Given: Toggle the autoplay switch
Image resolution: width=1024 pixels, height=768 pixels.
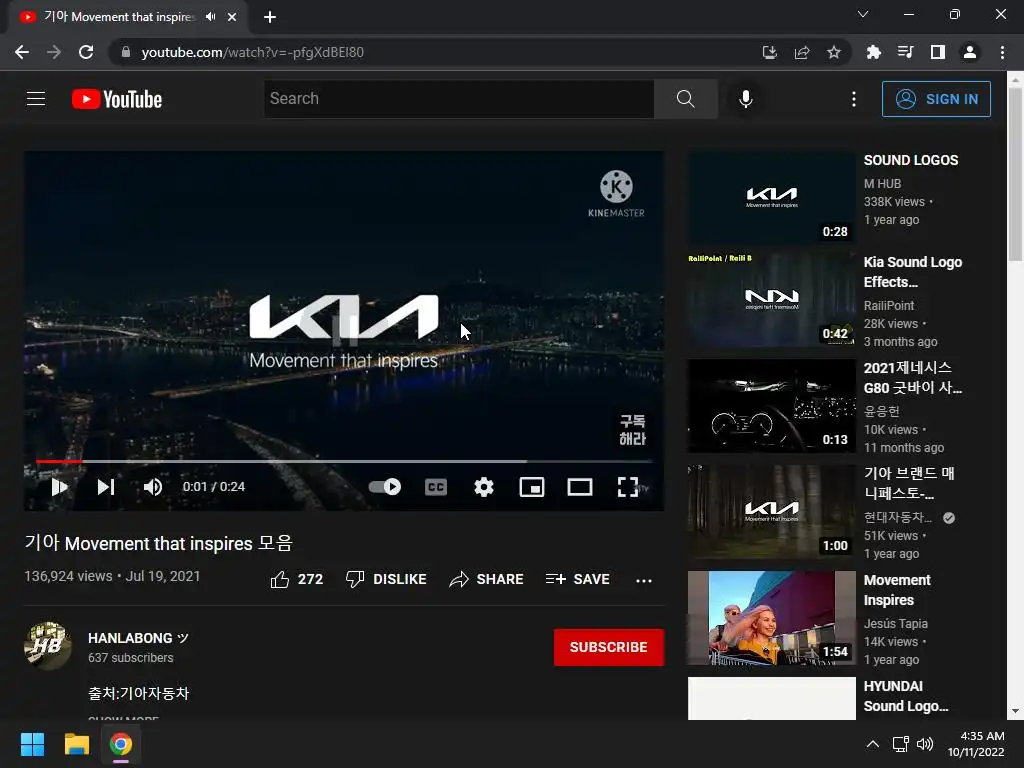Looking at the screenshot, I should point(385,487).
